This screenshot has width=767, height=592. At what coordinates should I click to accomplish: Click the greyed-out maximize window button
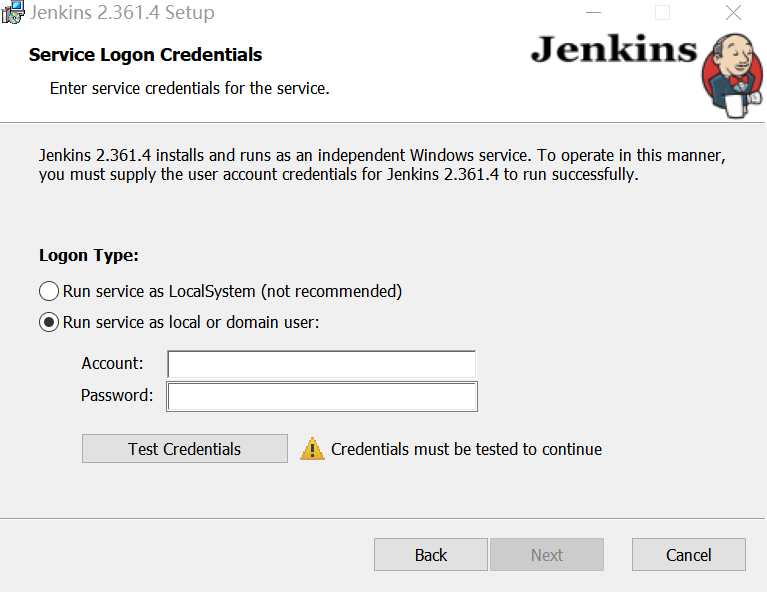coord(662,13)
